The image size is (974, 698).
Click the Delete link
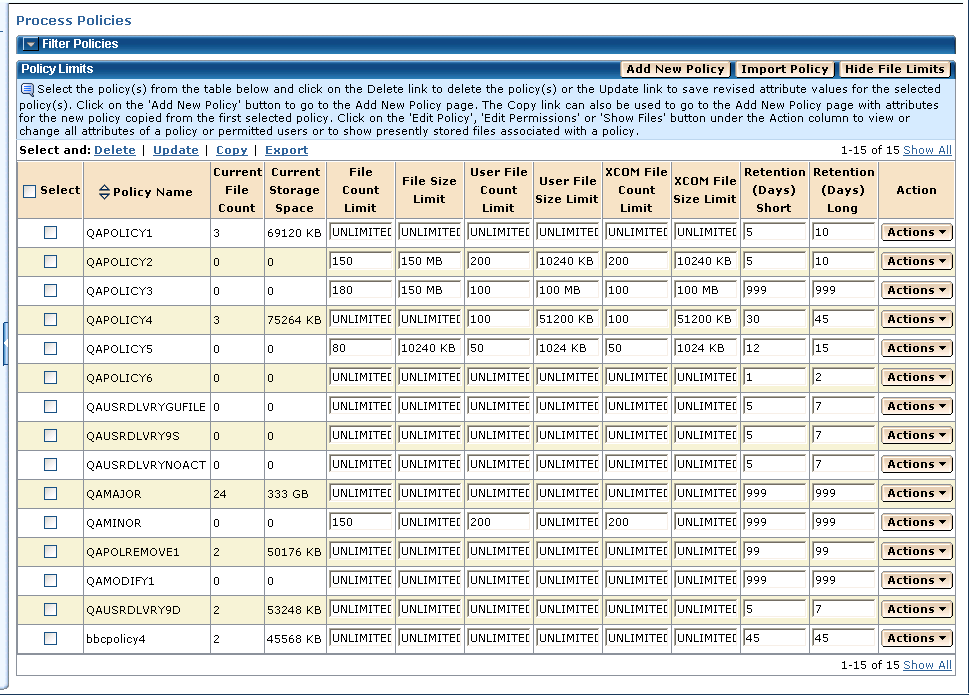pyautogui.click(x=115, y=150)
